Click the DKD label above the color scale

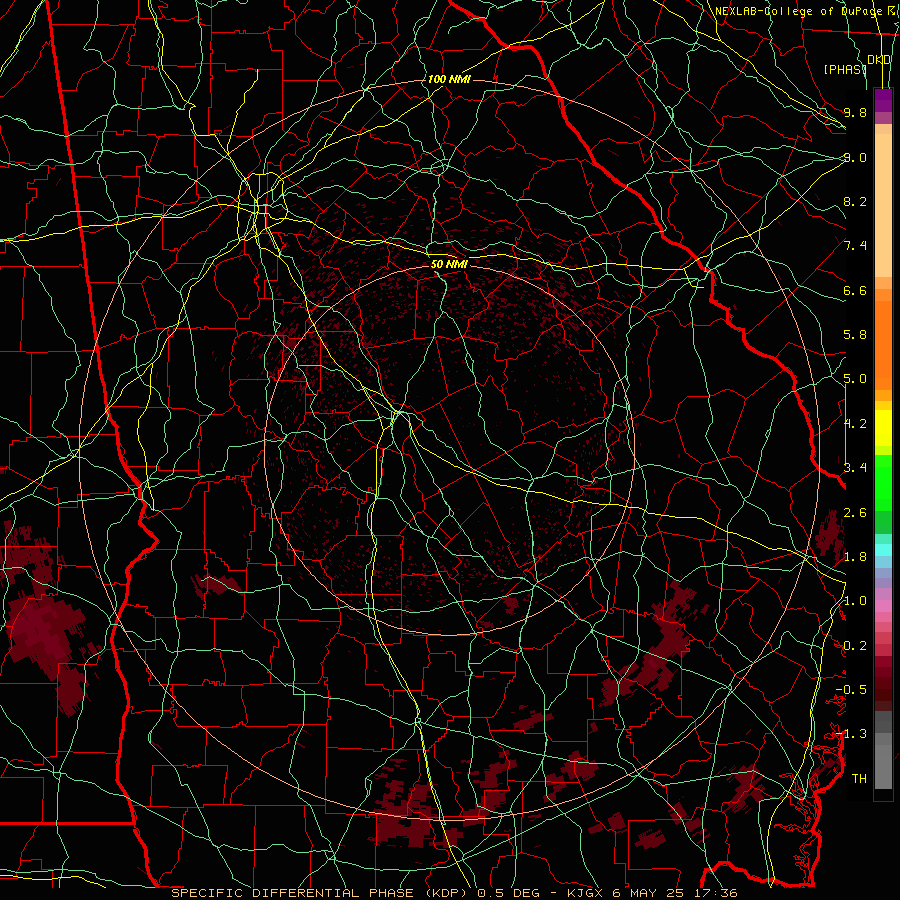pyautogui.click(x=879, y=60)
